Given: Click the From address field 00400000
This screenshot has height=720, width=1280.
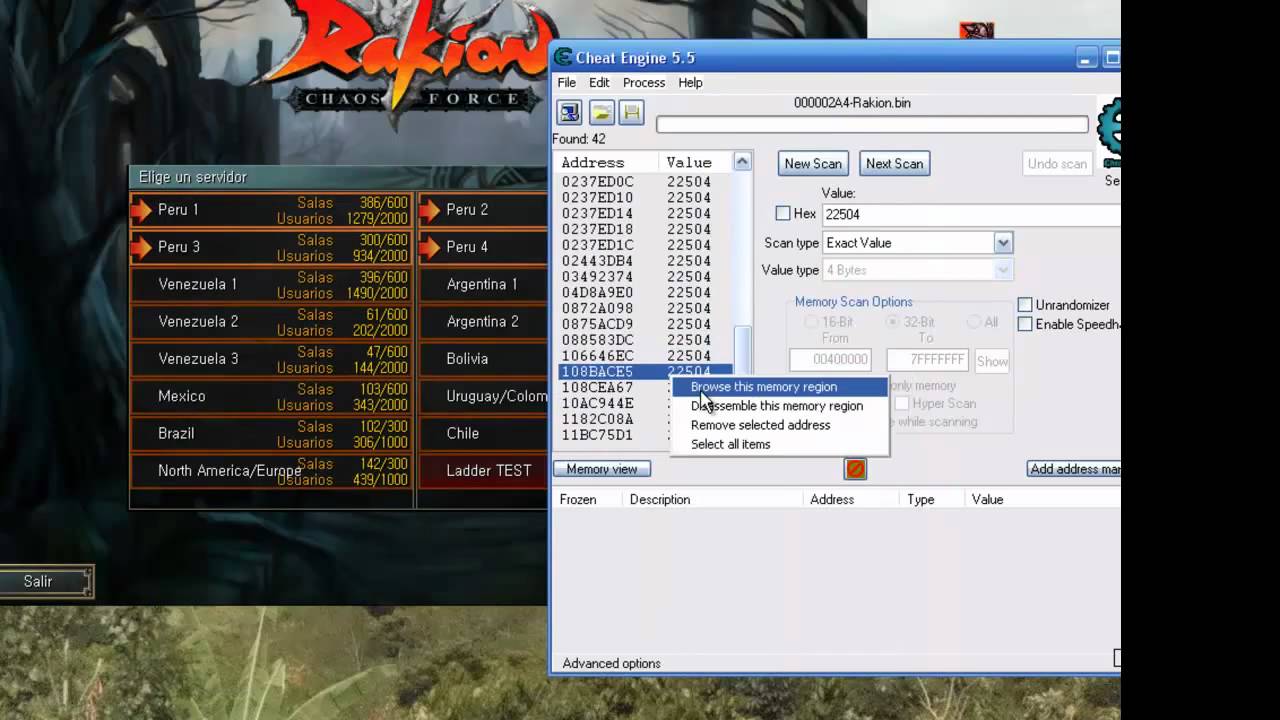Looking at the screenshot, I should coord(830,360).
